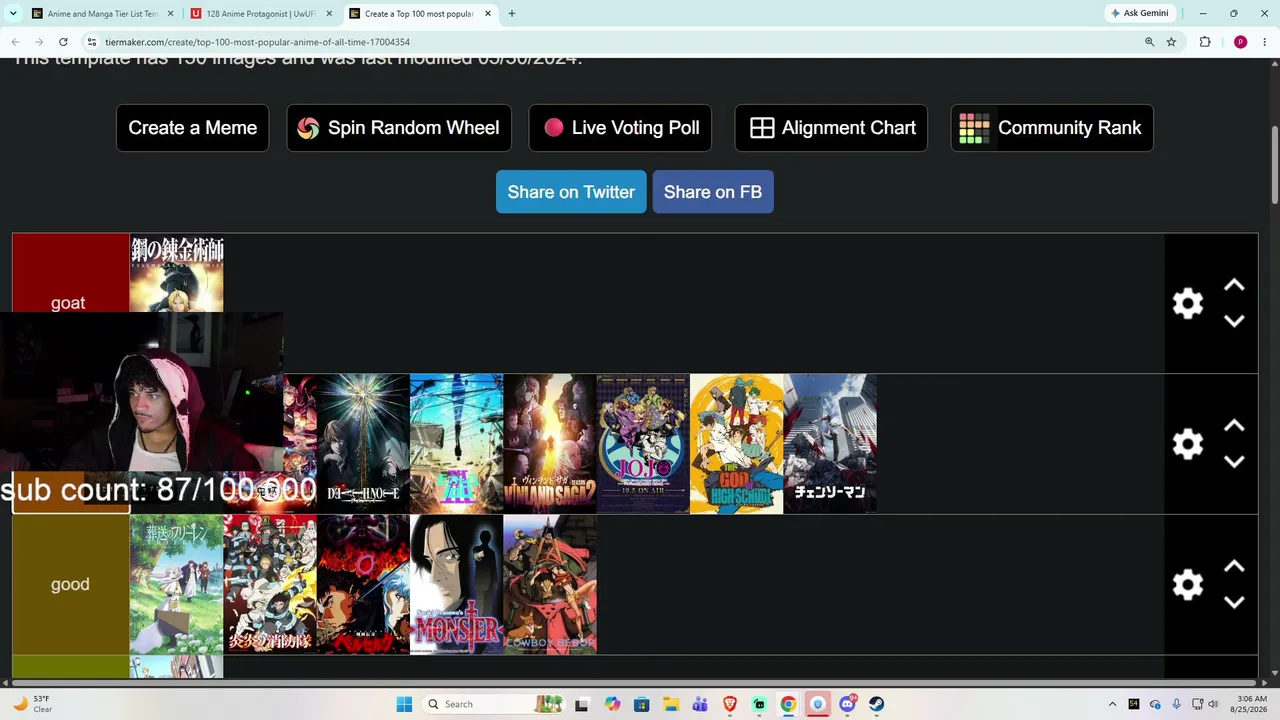Close the Create a Top 100 tab

coord(488,14)
